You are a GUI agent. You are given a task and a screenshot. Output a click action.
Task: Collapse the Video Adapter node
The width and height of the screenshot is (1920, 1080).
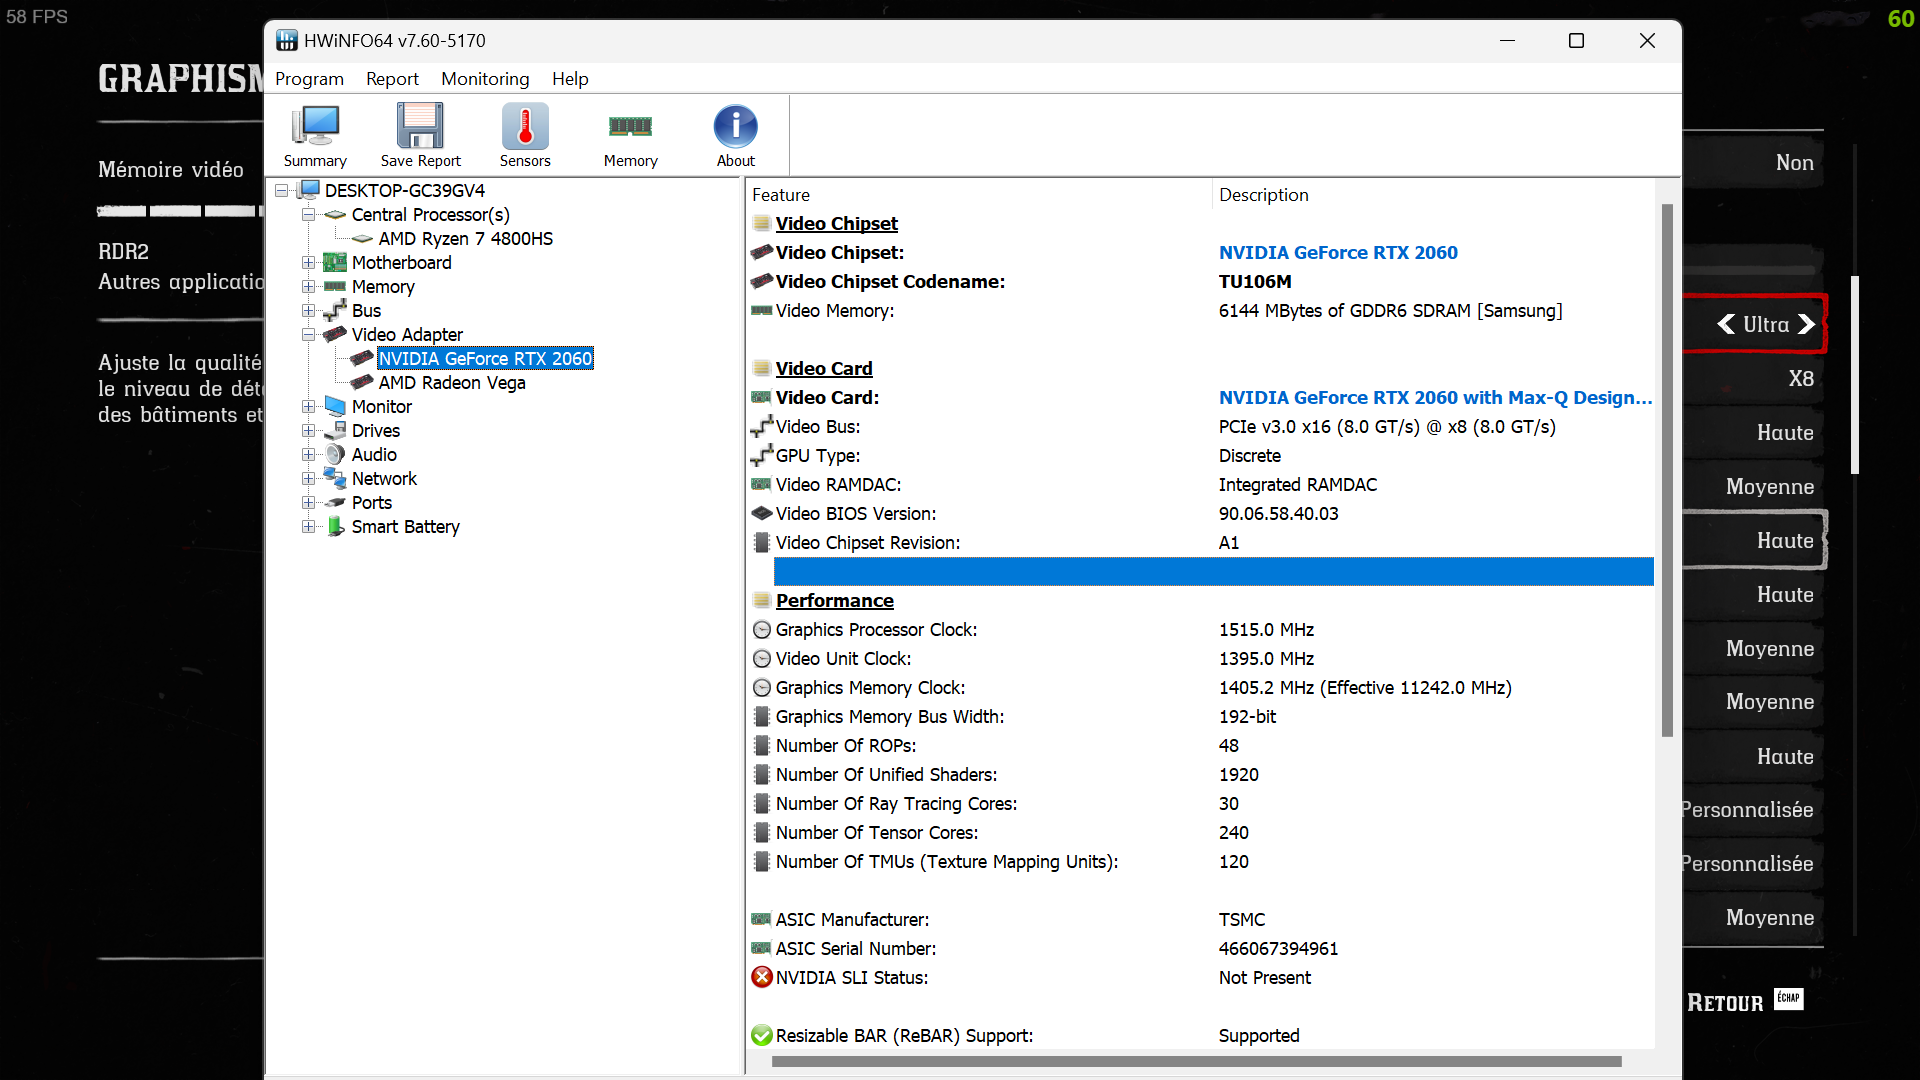pos(309,334)
